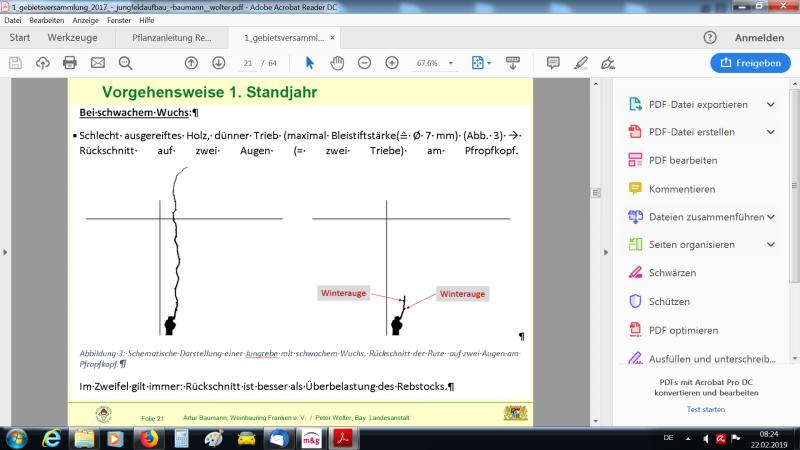Click the page number input field

pyautogui.click(x=247, y=62)
